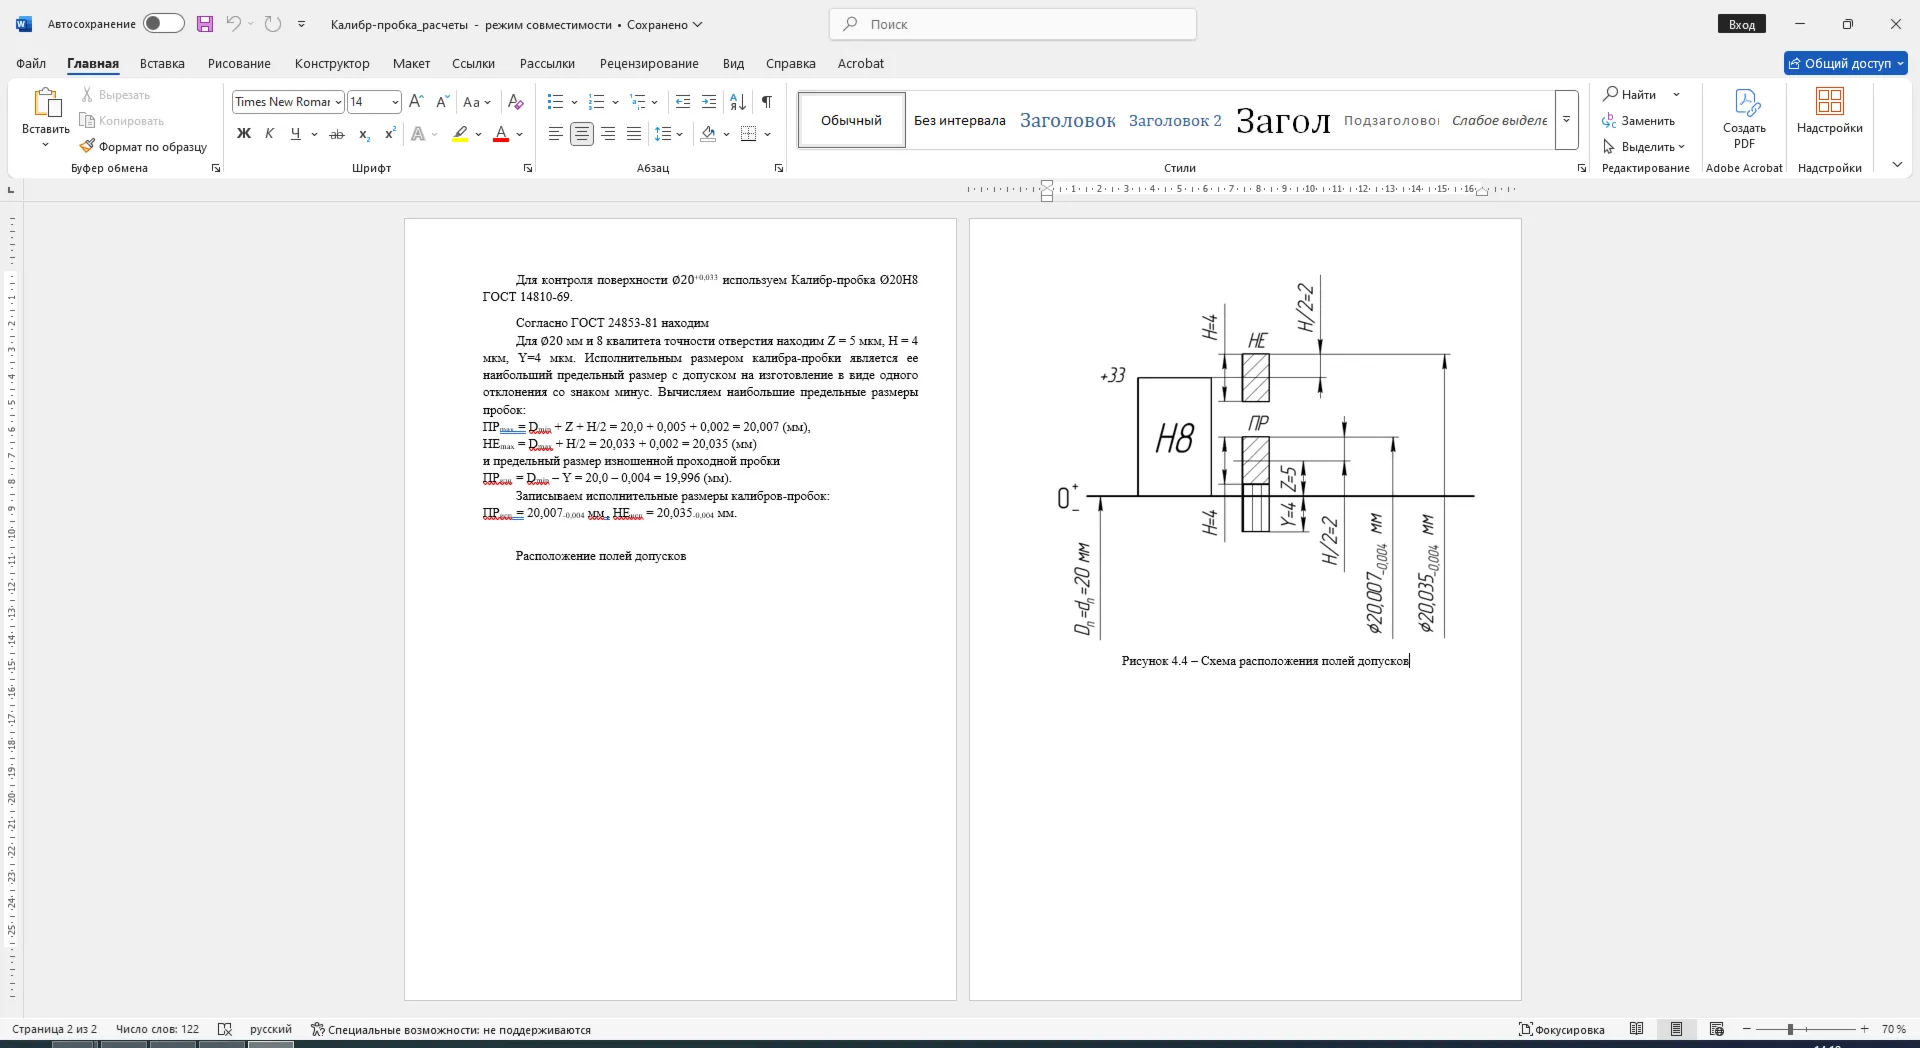Viewport: 1920px width, 1048px height.
Task: Open the font name dropdown
Action: pyautogui.click(x=338, y=102)
